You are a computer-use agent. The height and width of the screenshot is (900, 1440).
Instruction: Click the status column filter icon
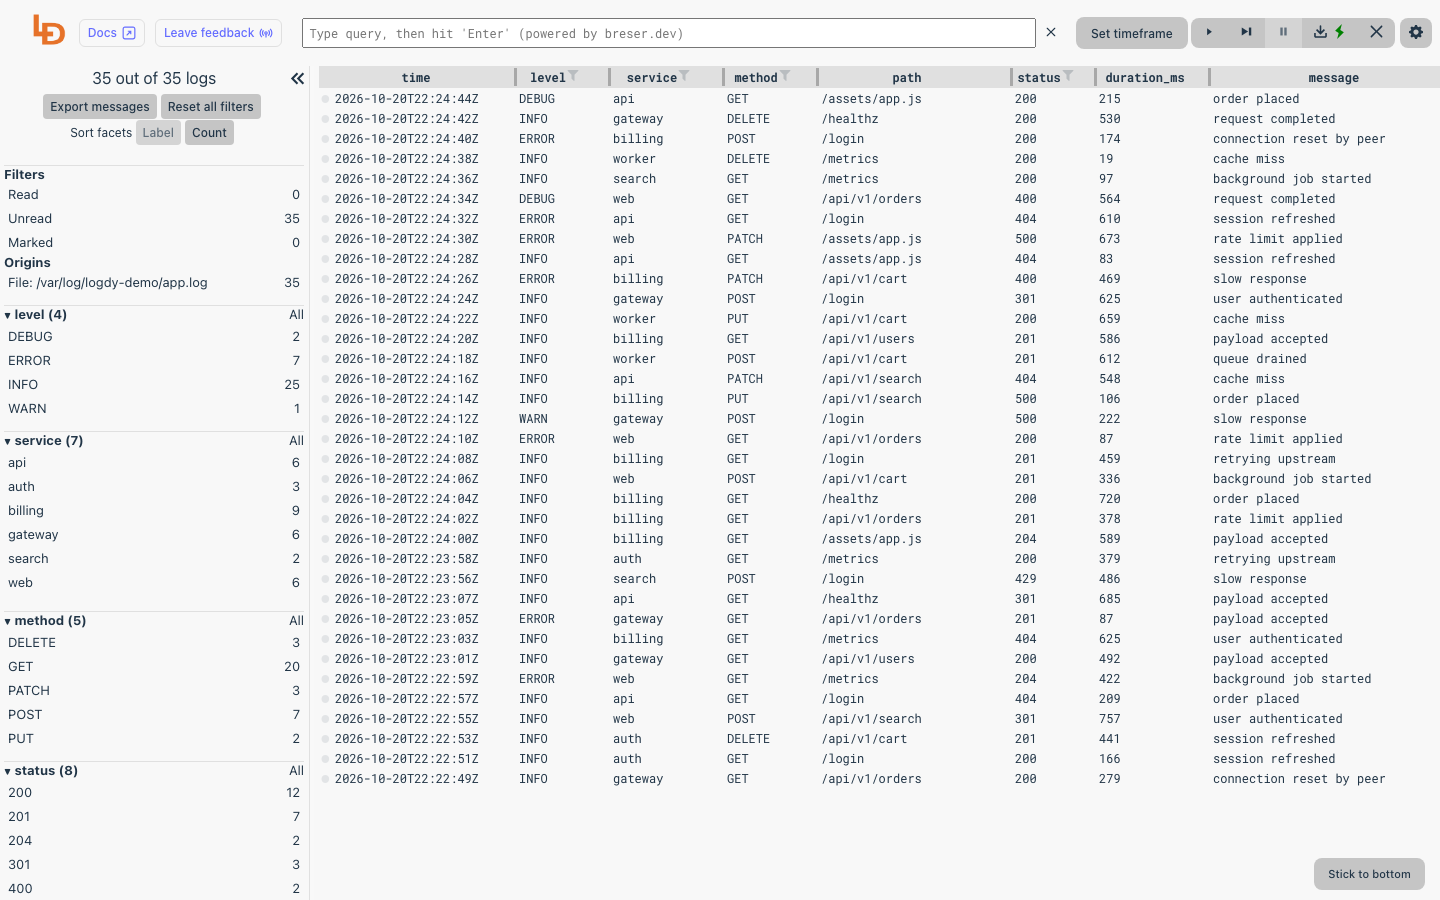(x=1068, y=76)
